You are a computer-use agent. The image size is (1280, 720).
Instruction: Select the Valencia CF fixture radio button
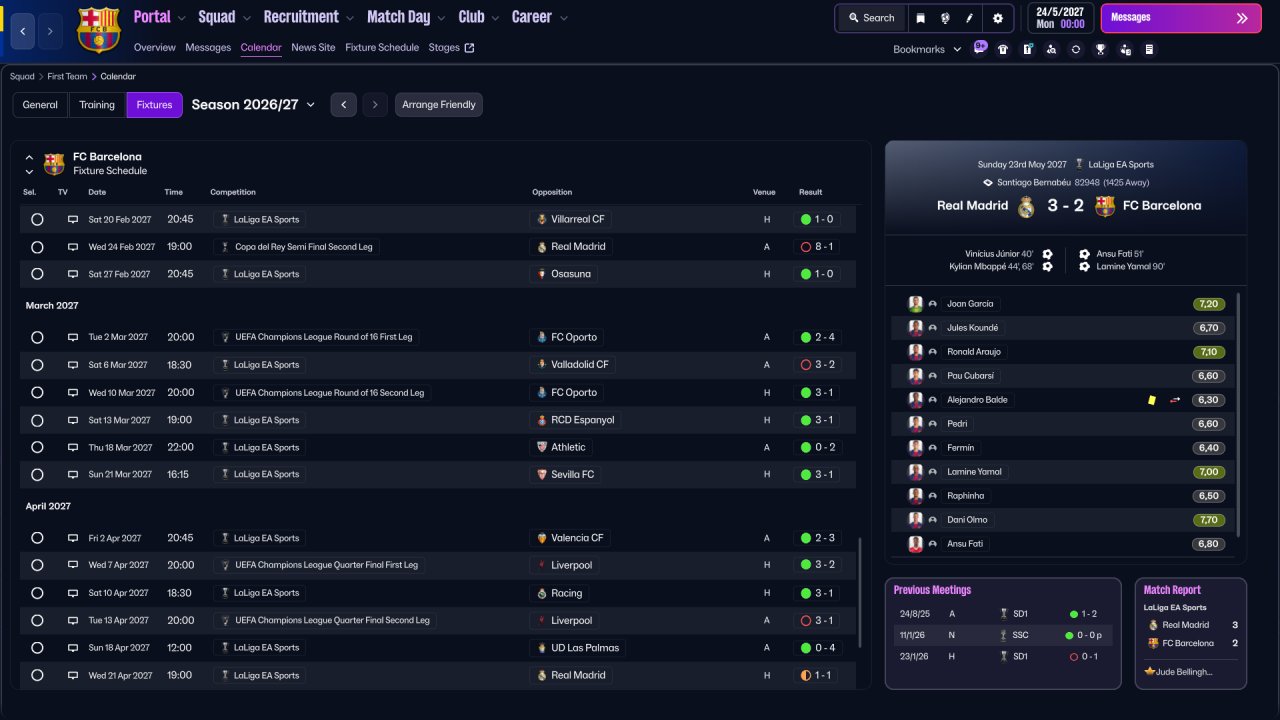tap(37, 538)
